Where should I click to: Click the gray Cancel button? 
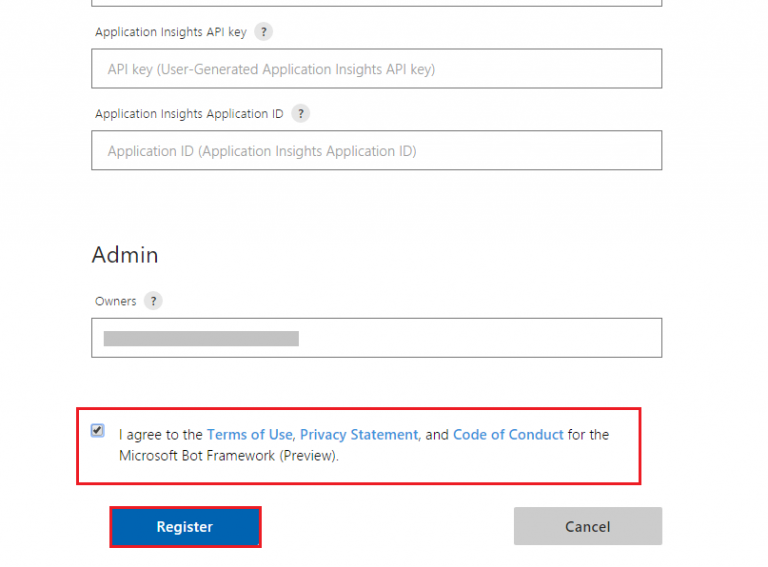(x=587, y=527)
